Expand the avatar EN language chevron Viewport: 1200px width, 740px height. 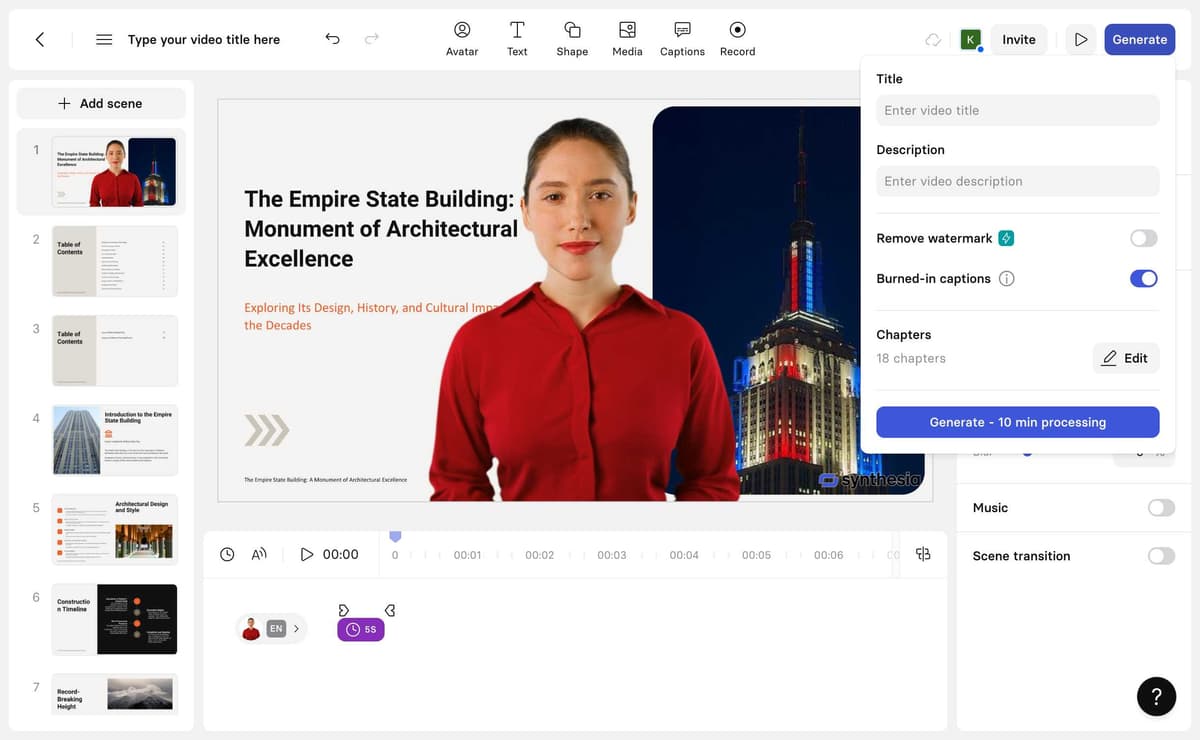296,629
